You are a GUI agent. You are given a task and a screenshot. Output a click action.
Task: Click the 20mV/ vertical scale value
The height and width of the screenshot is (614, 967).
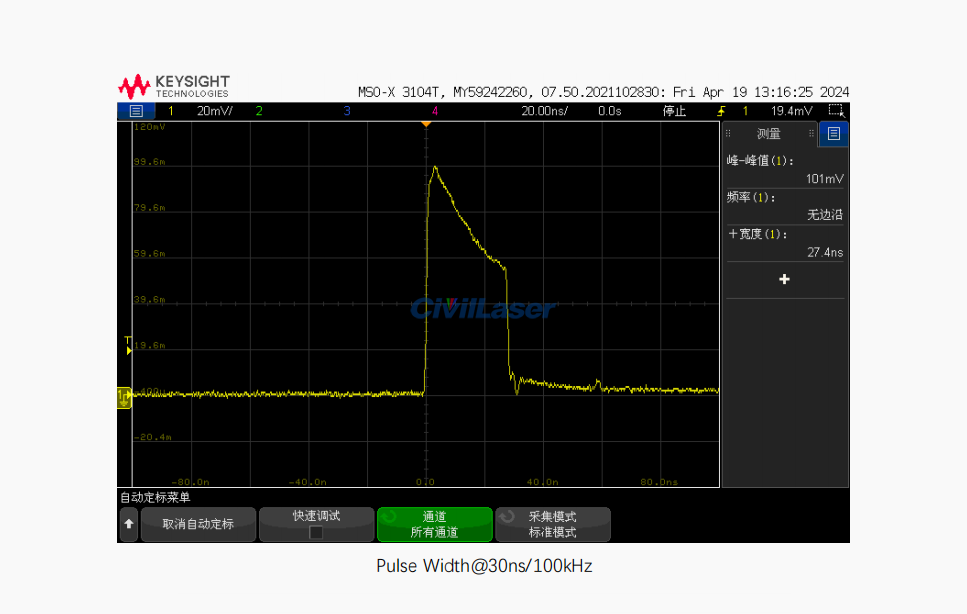(215, 111)
